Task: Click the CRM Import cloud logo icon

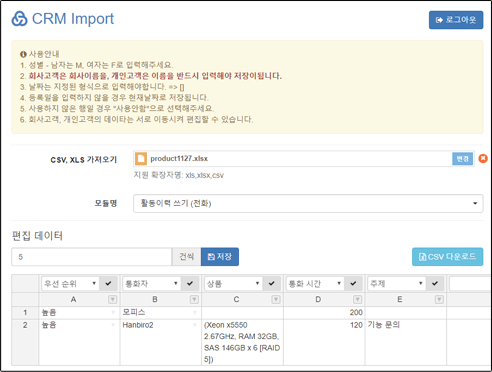Action: [x=19, y=19]
